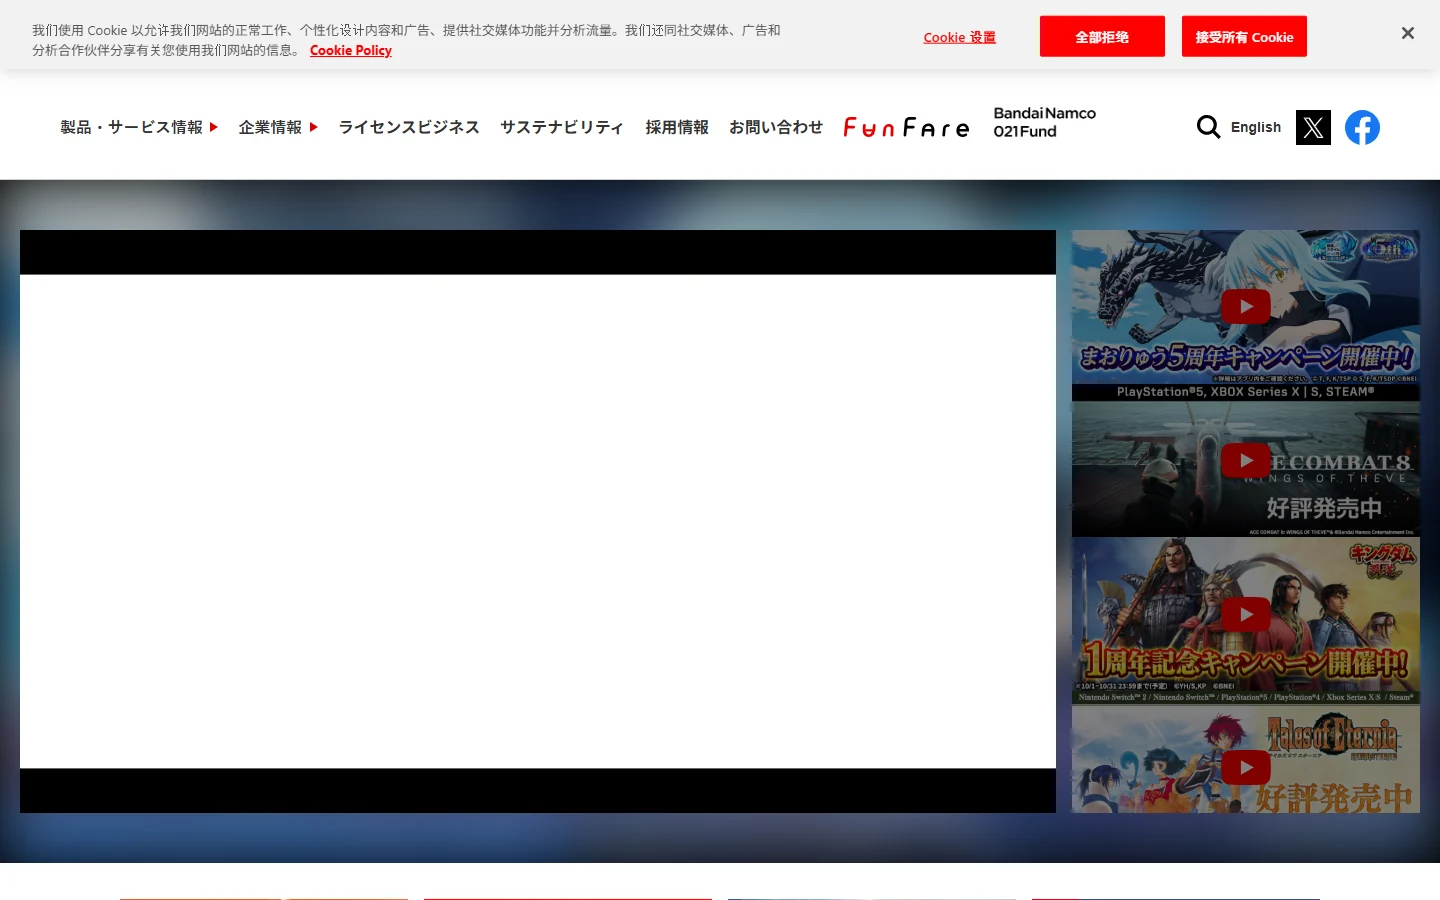Expand 企業情報 menu
Image resolution: width=1440 pixels, height=900 pixels.
click(278, 127)
